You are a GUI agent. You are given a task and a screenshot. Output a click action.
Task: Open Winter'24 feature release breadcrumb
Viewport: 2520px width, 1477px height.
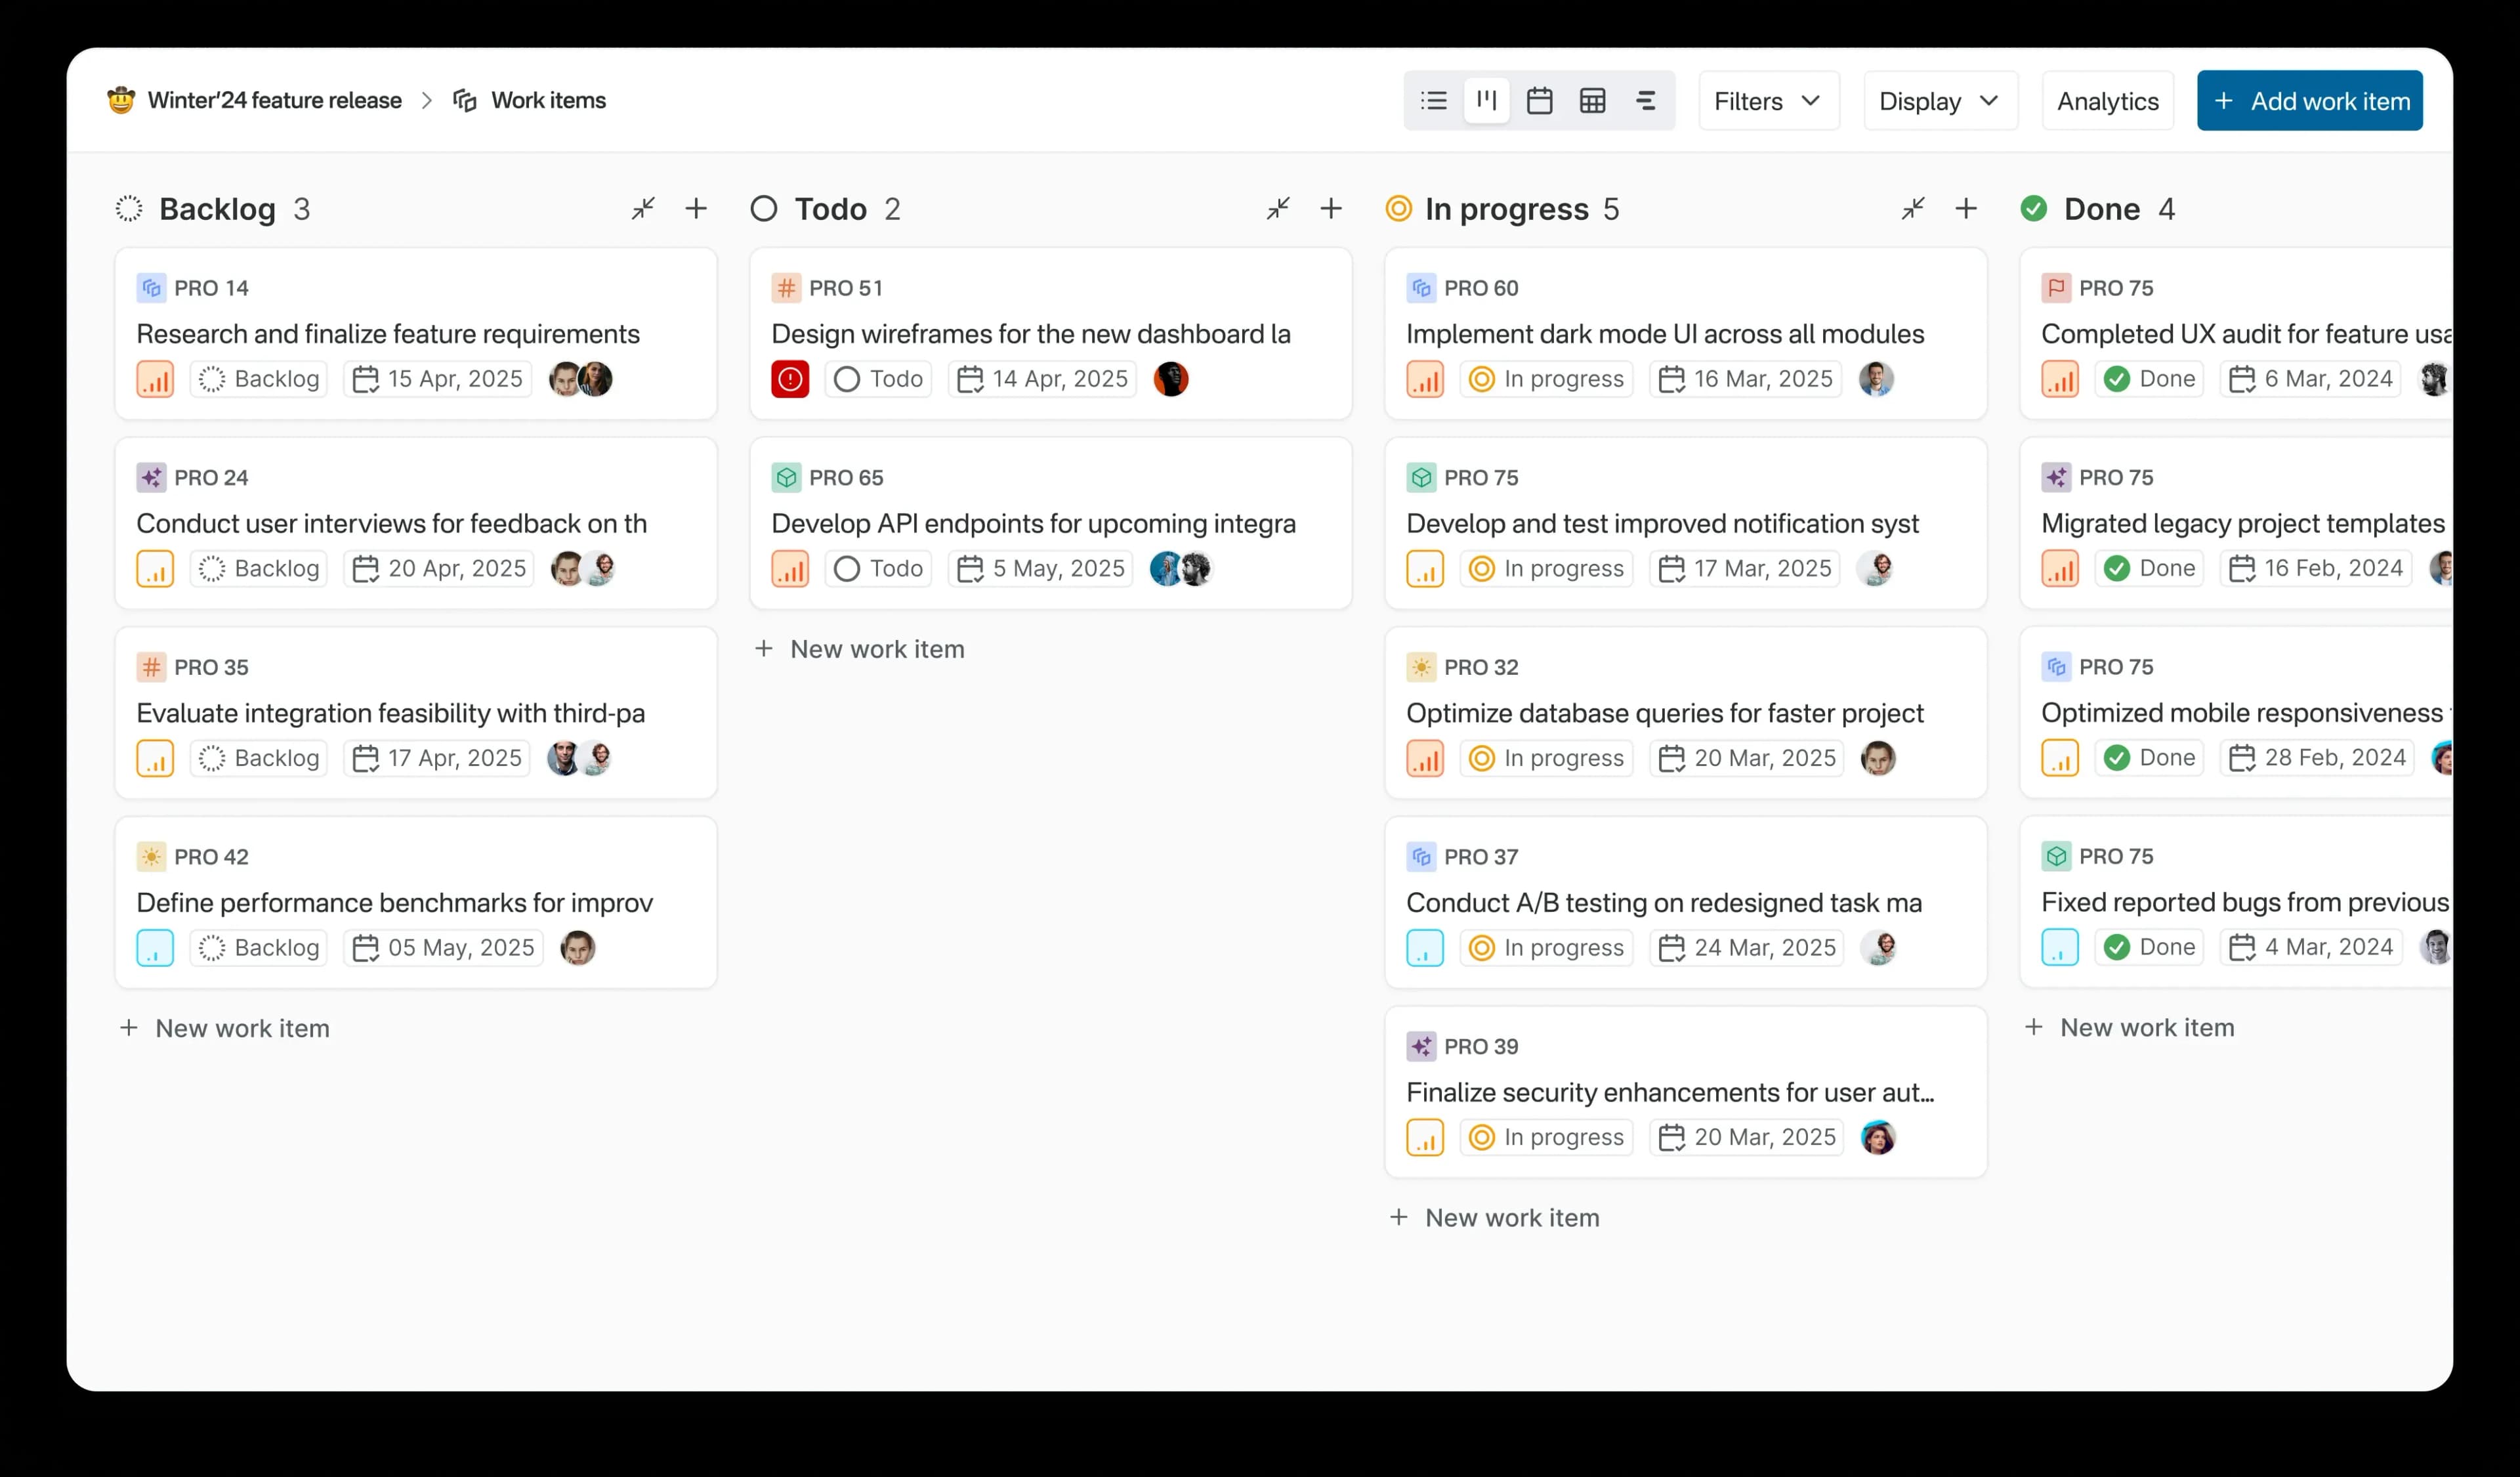(274, 101)
